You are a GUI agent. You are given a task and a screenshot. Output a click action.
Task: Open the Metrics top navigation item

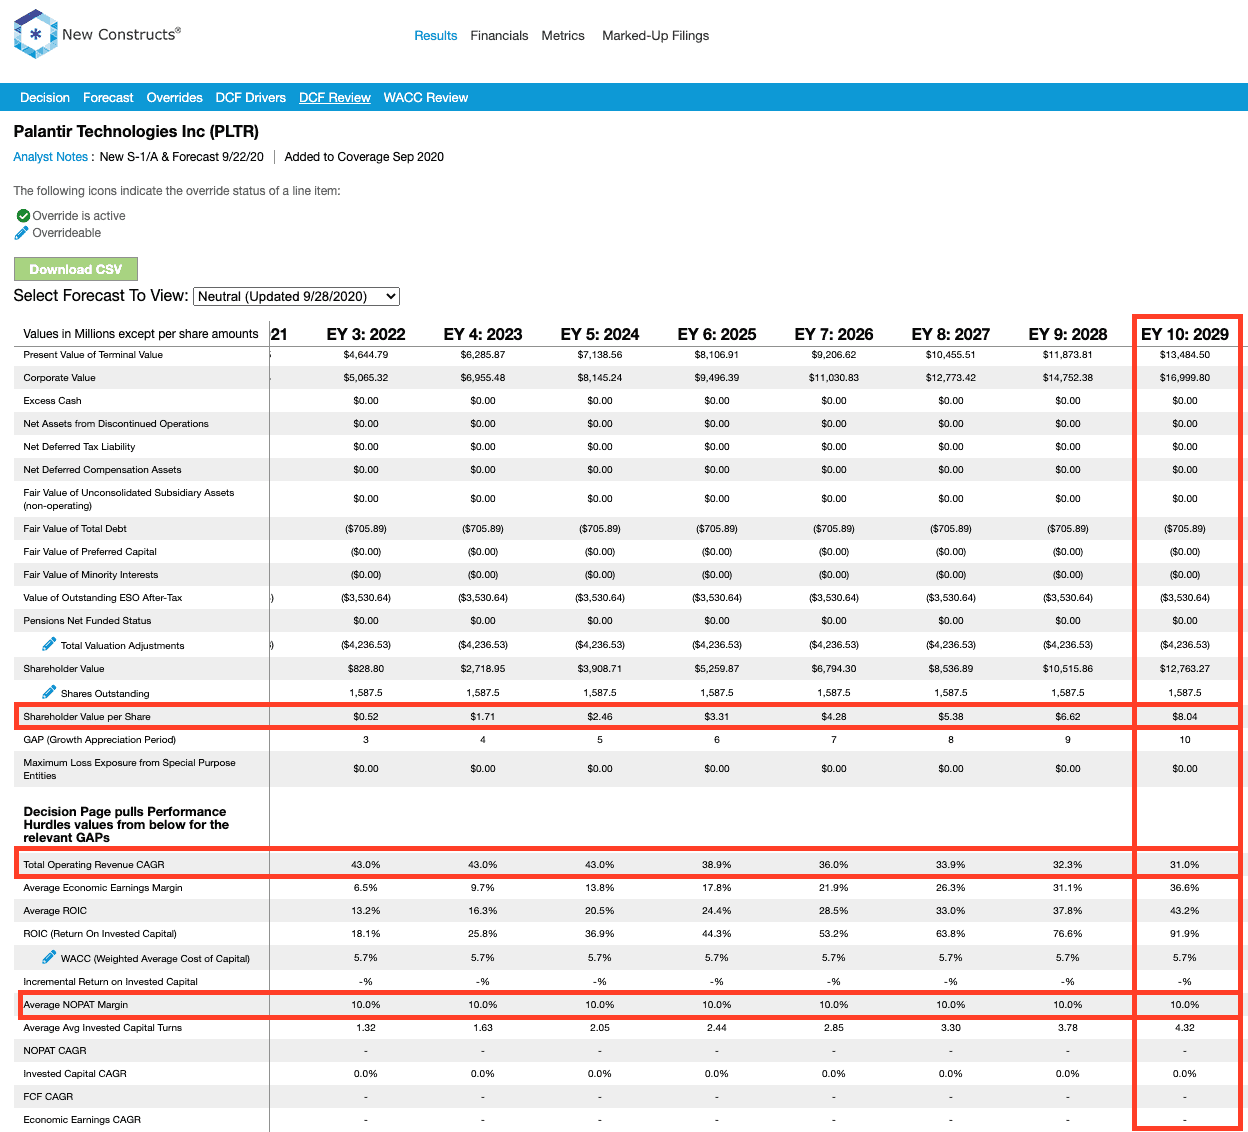point(563,35)
